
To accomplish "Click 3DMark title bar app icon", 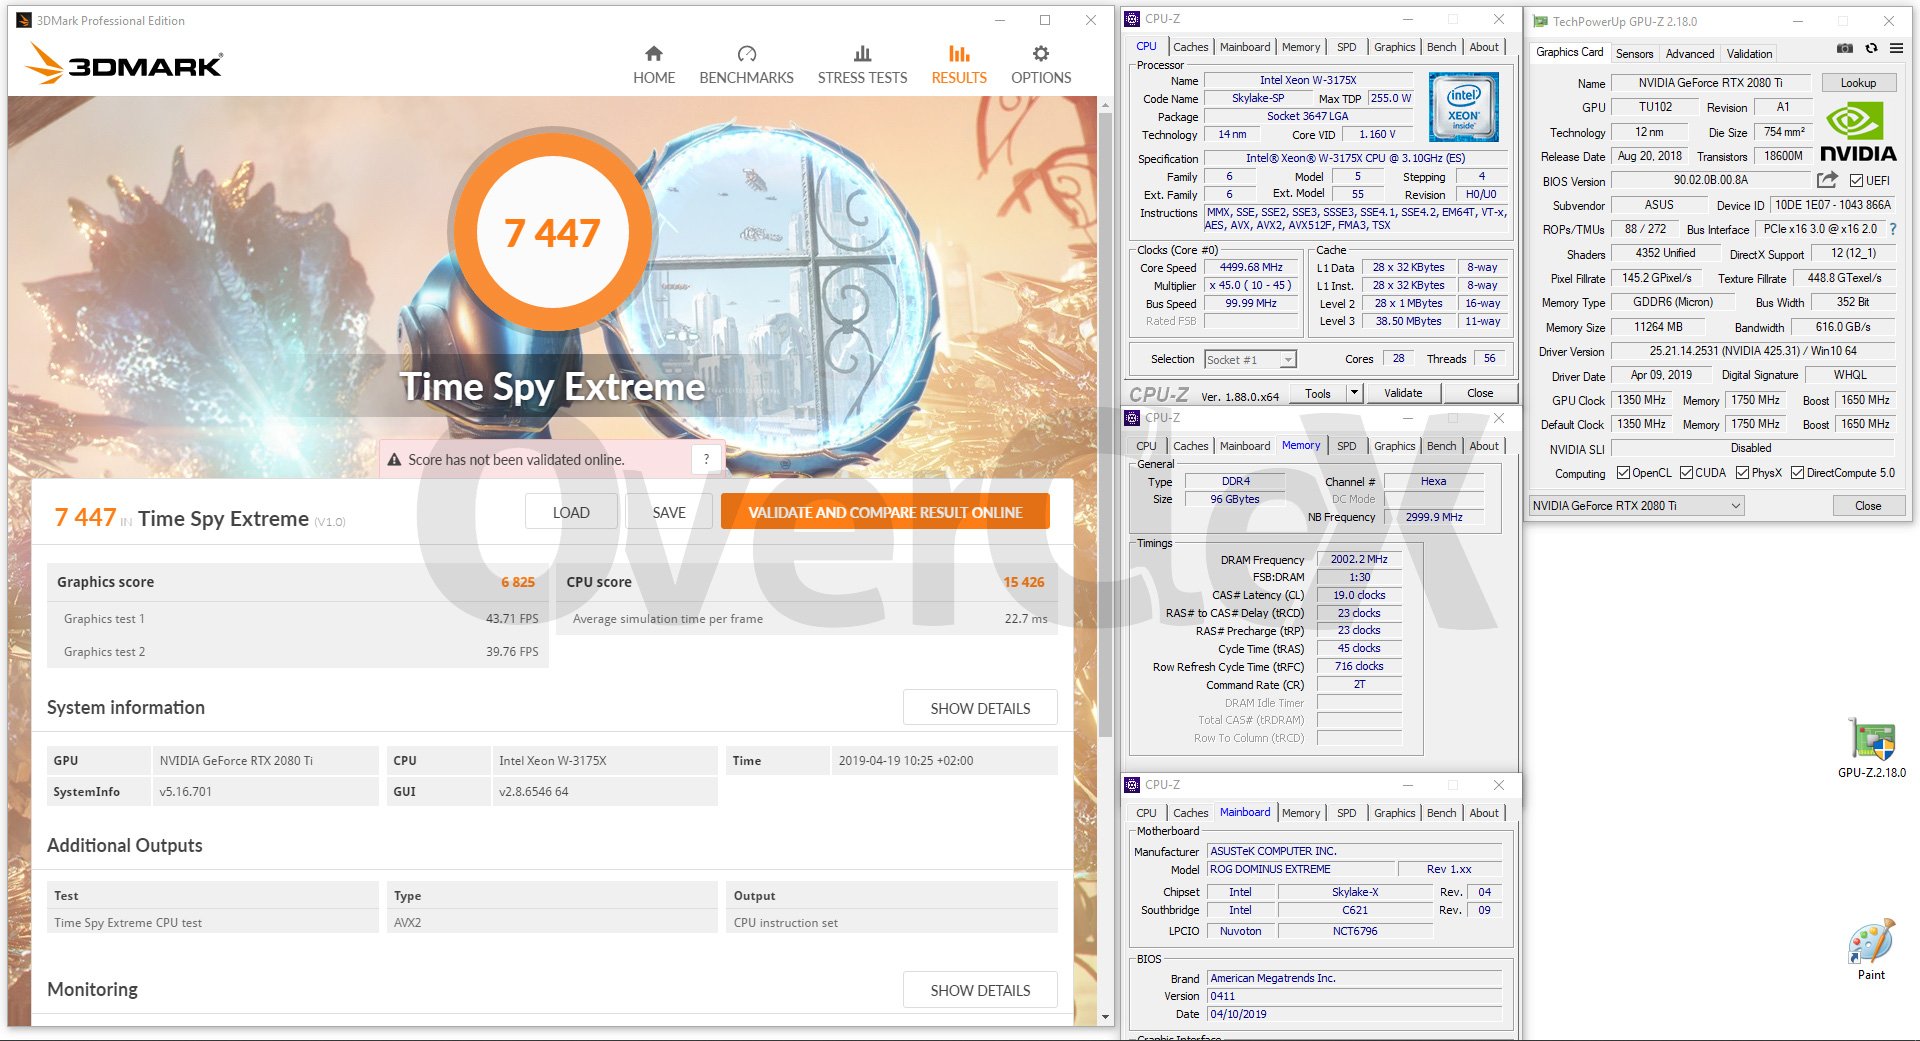I will [x=24, y=20].
